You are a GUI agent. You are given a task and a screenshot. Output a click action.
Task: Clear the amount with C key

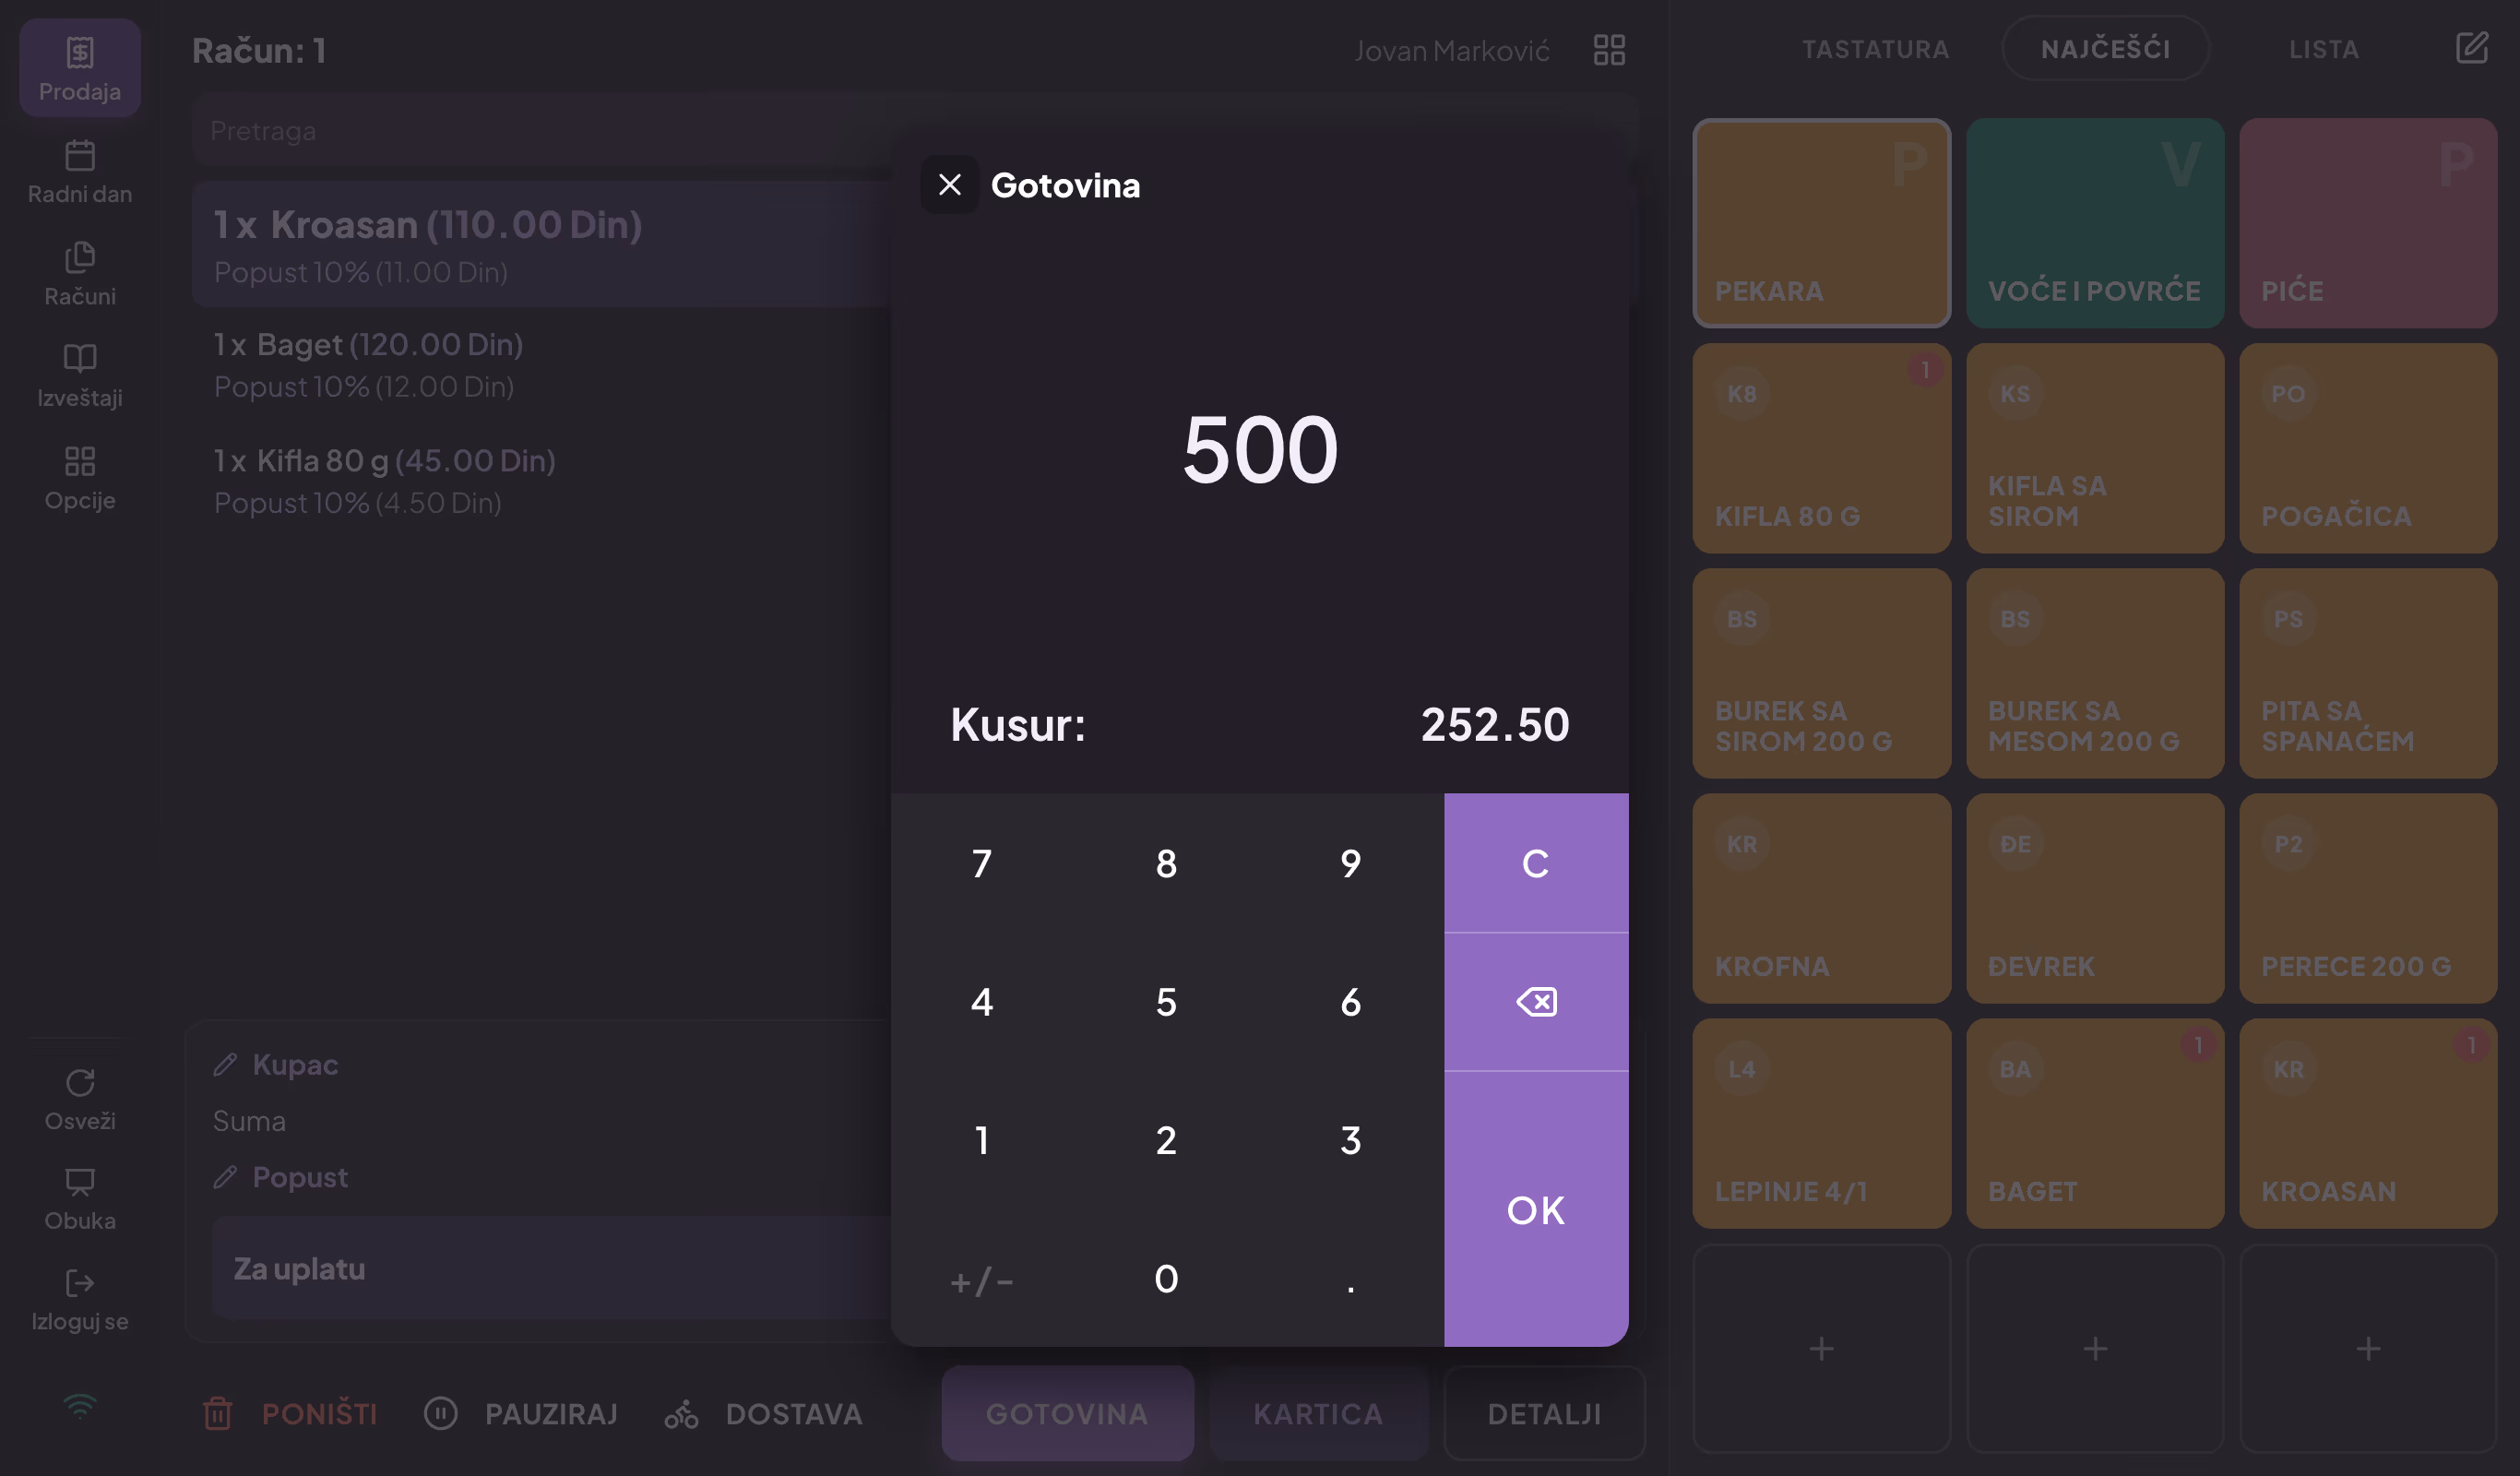tap(1535, 863)
